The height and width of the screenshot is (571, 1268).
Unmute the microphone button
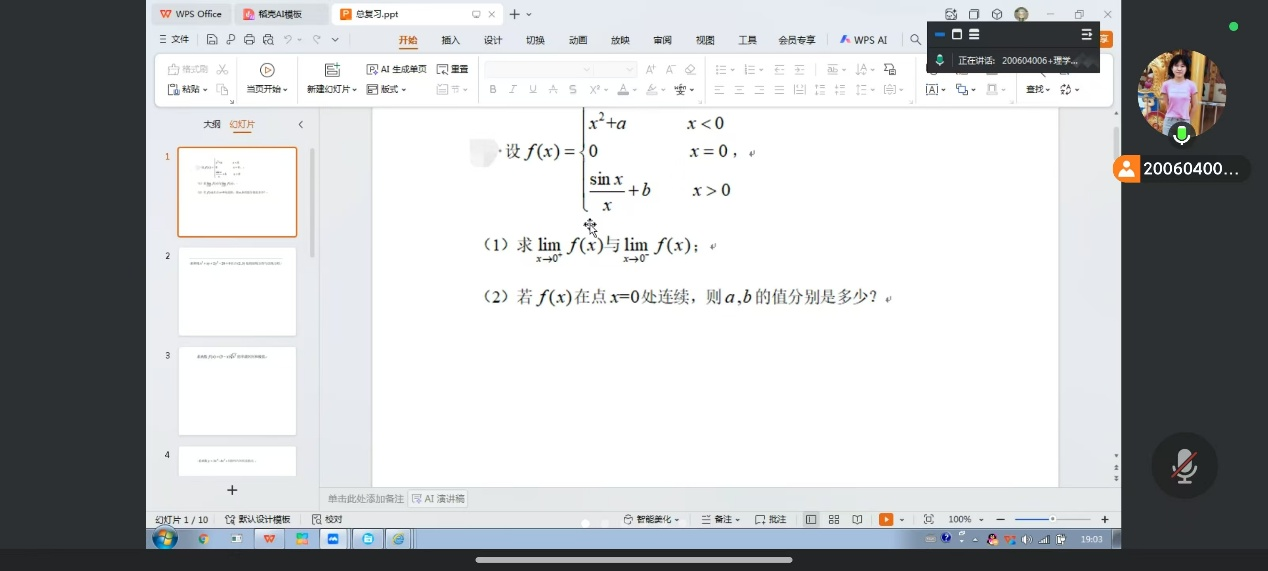pyautogui.click(x=1184, y=466)
